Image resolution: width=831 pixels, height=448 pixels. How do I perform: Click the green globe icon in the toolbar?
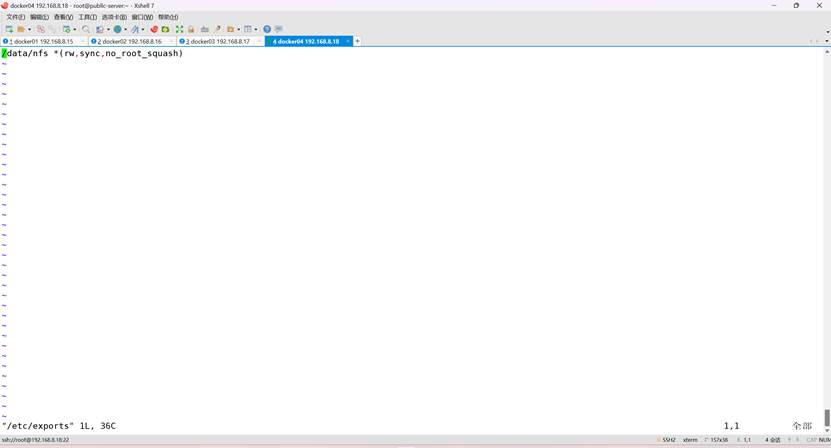tap(118, 29)
